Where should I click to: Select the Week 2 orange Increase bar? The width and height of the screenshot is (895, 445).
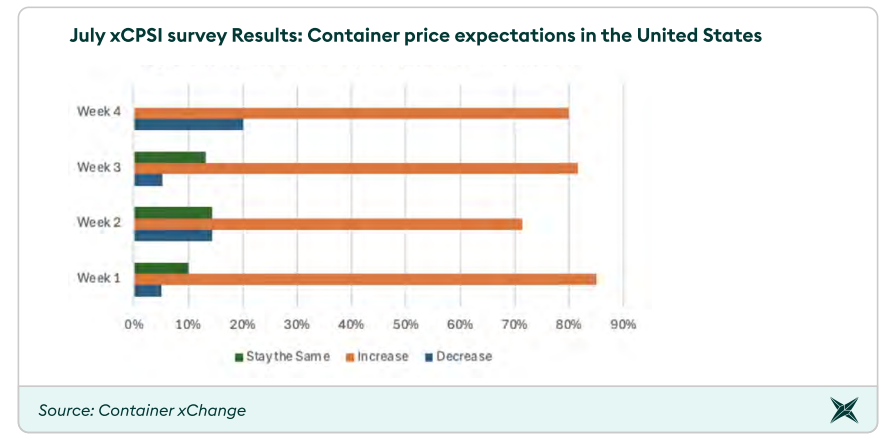pos(328,224)
